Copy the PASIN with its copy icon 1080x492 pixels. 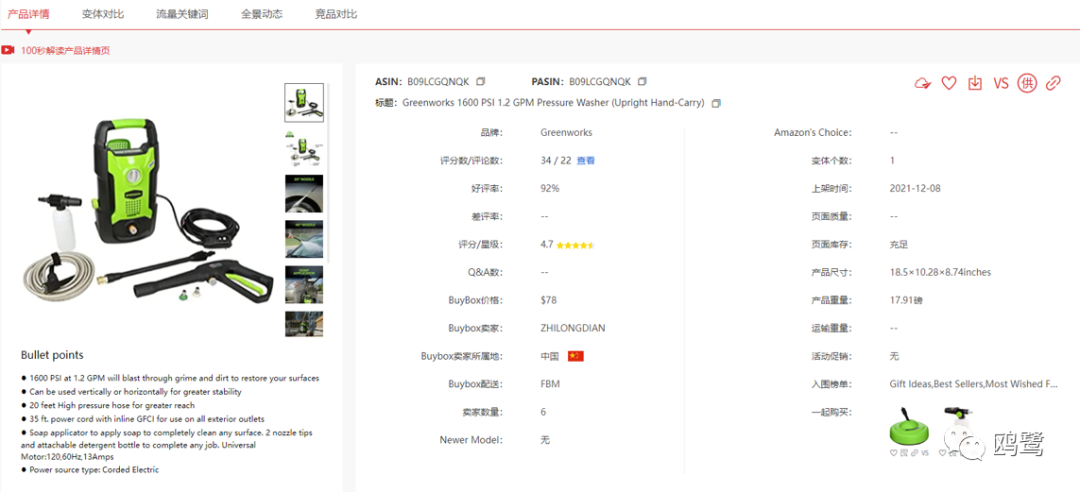(642, 81)
